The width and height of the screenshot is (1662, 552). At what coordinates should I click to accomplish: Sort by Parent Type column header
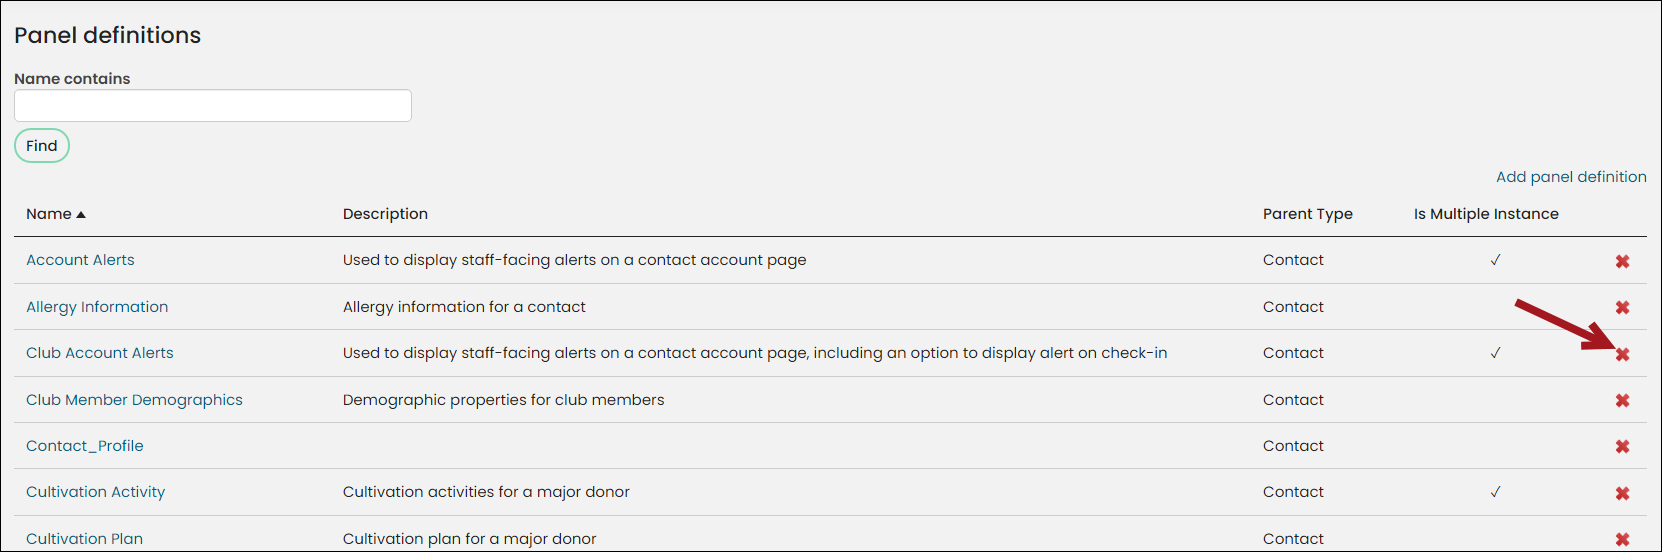pyautogui.click(x=1308, y=214)
